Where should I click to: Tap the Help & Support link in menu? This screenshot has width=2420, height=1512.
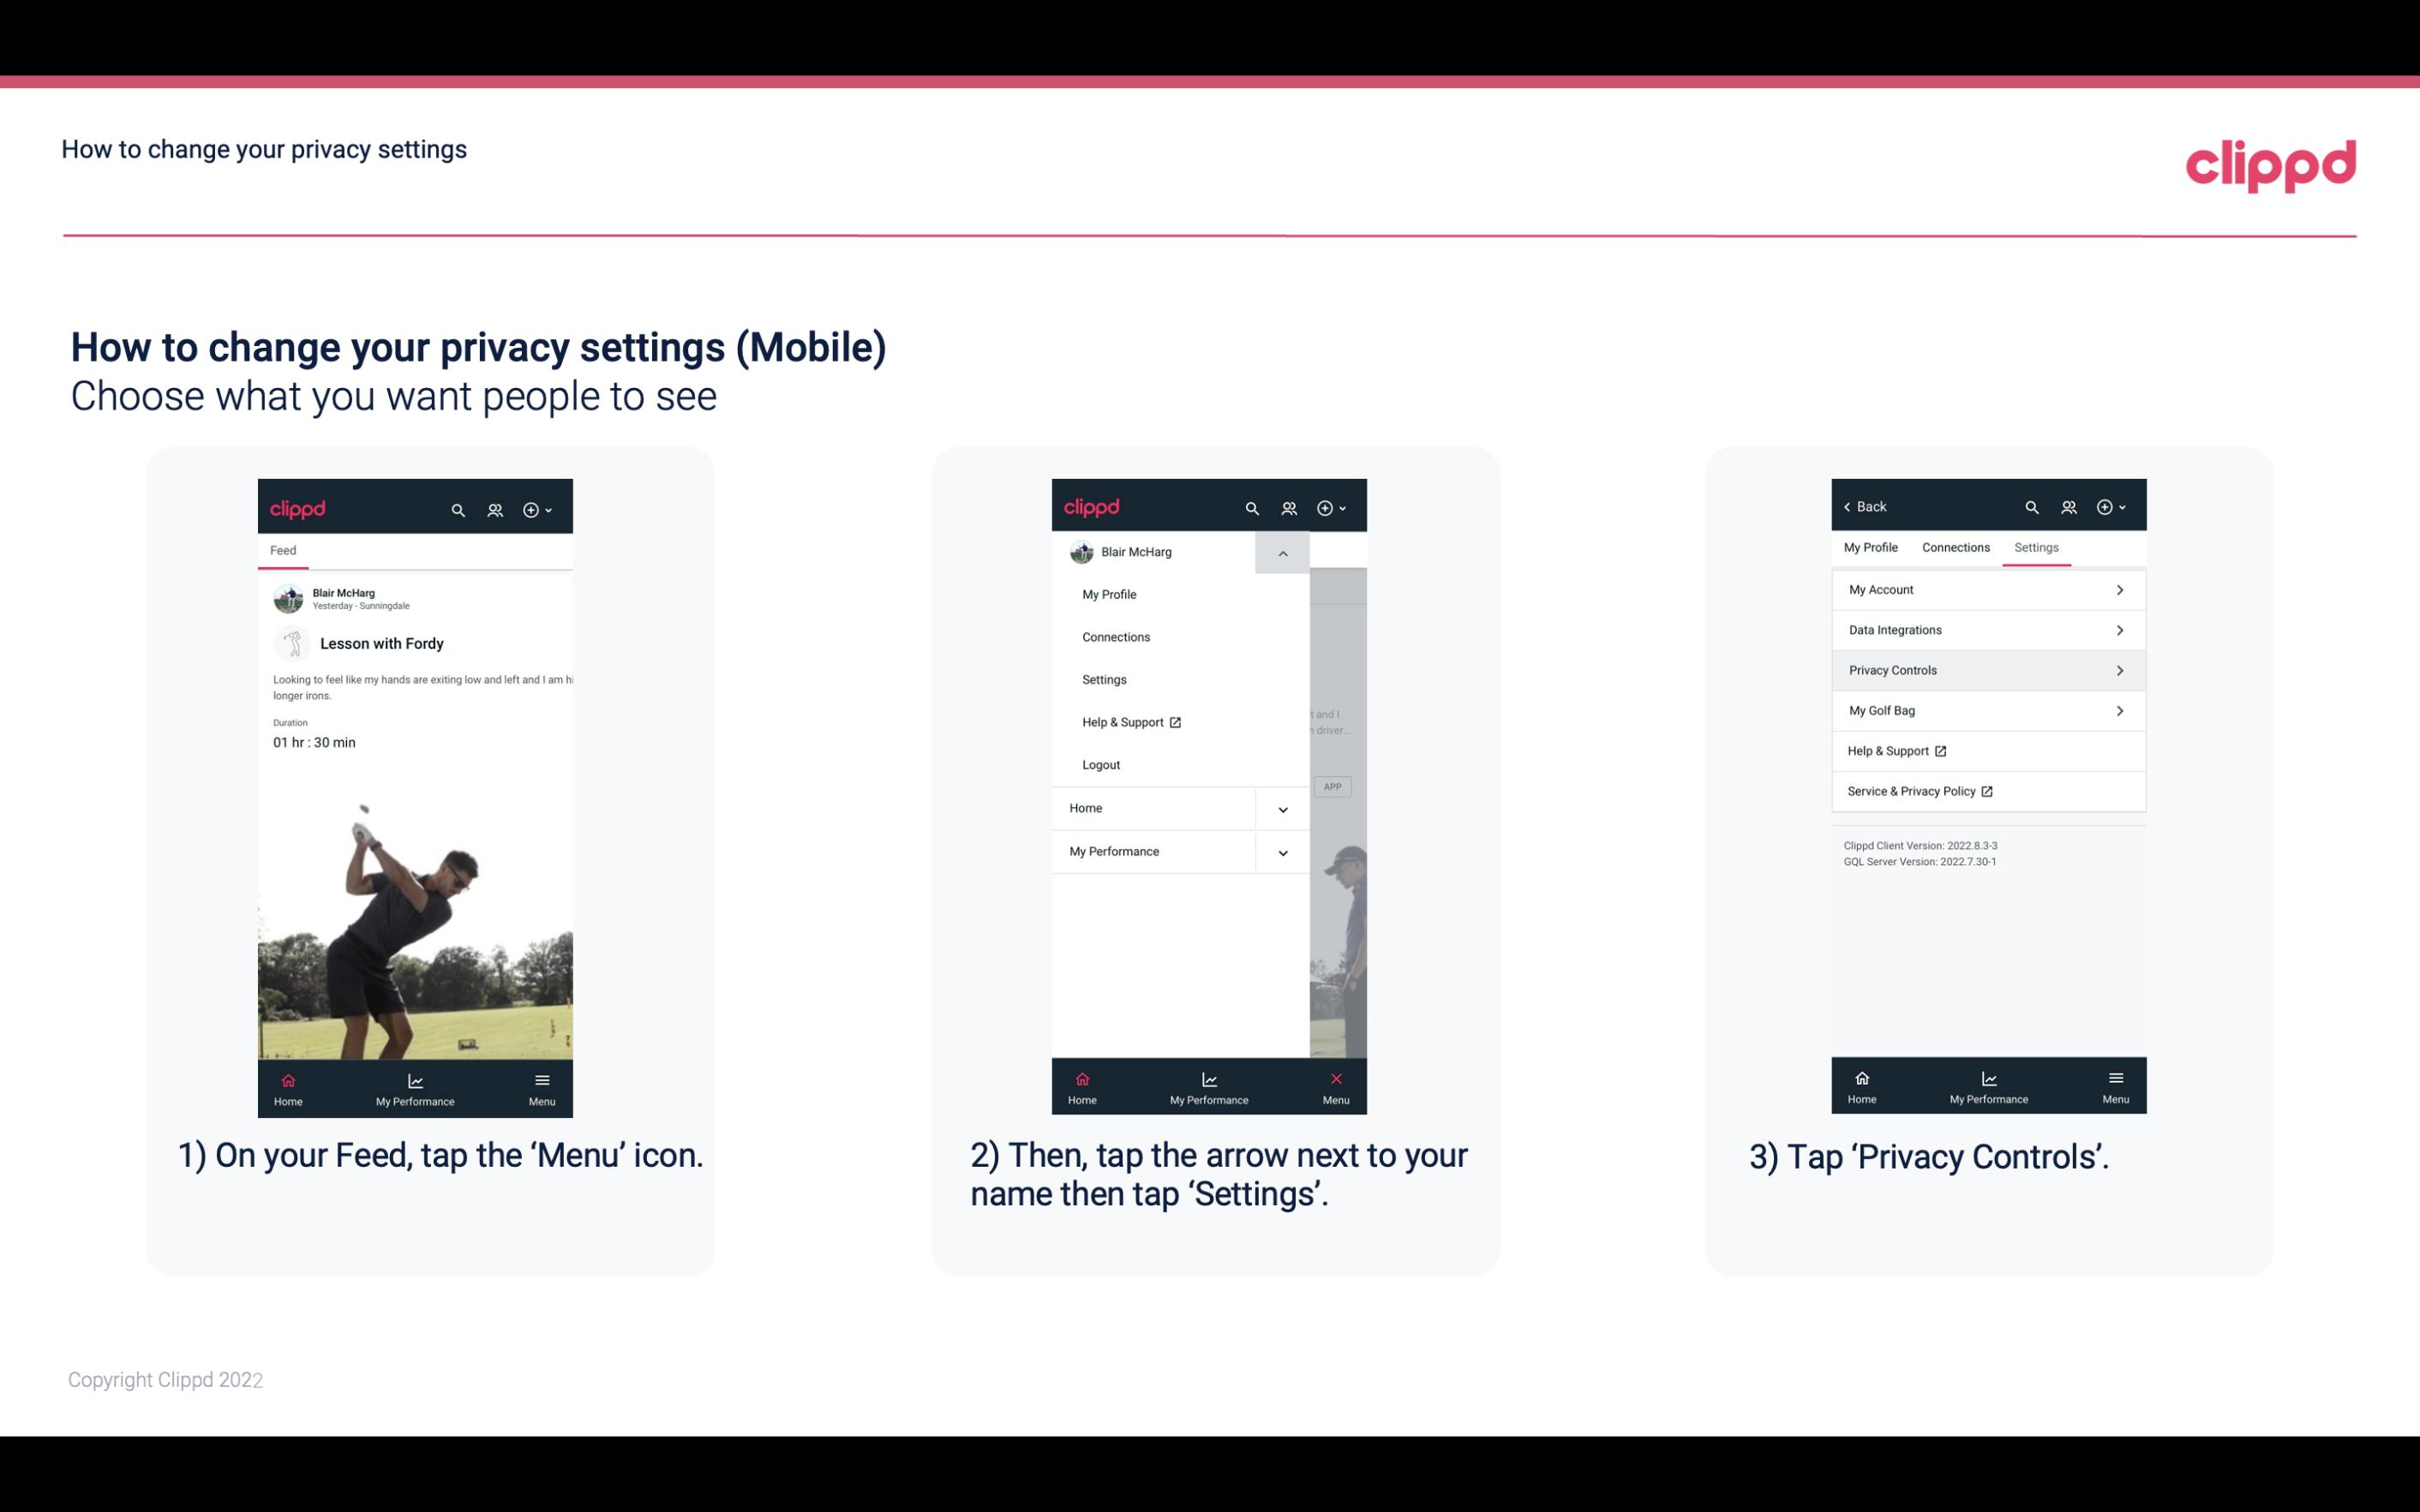1129,721
